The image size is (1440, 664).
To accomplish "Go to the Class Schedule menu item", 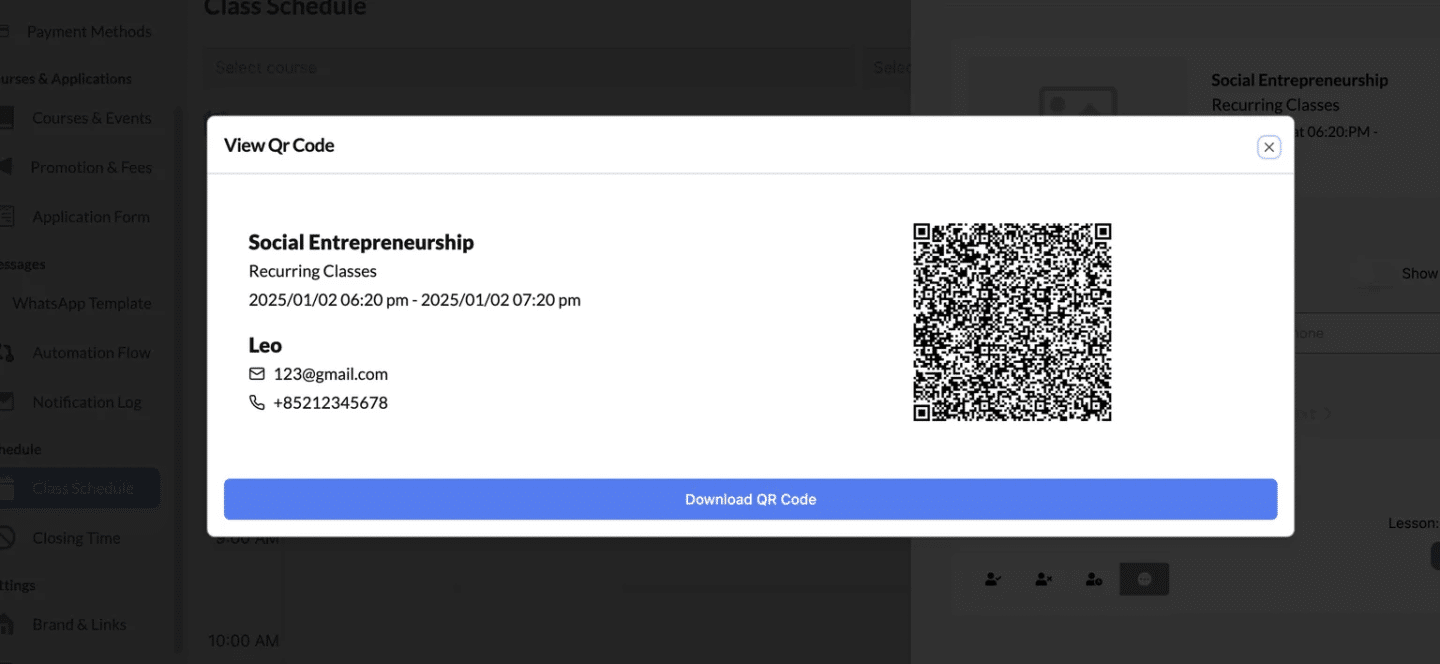I will click(x=80, y=488).
